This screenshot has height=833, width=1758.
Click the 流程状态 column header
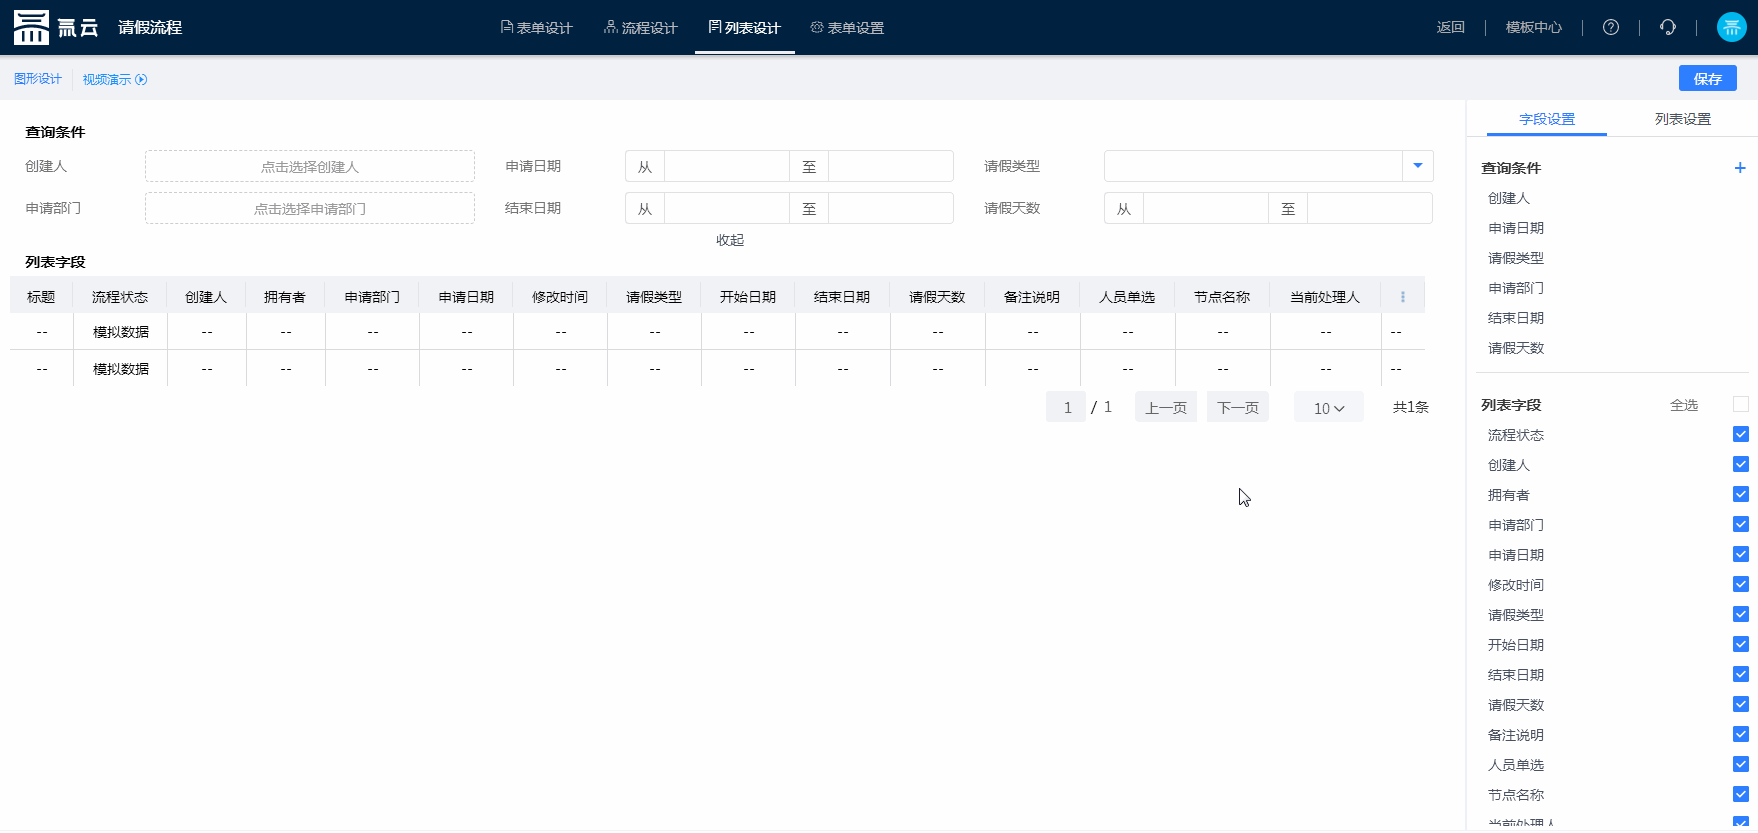pos(120,297)
